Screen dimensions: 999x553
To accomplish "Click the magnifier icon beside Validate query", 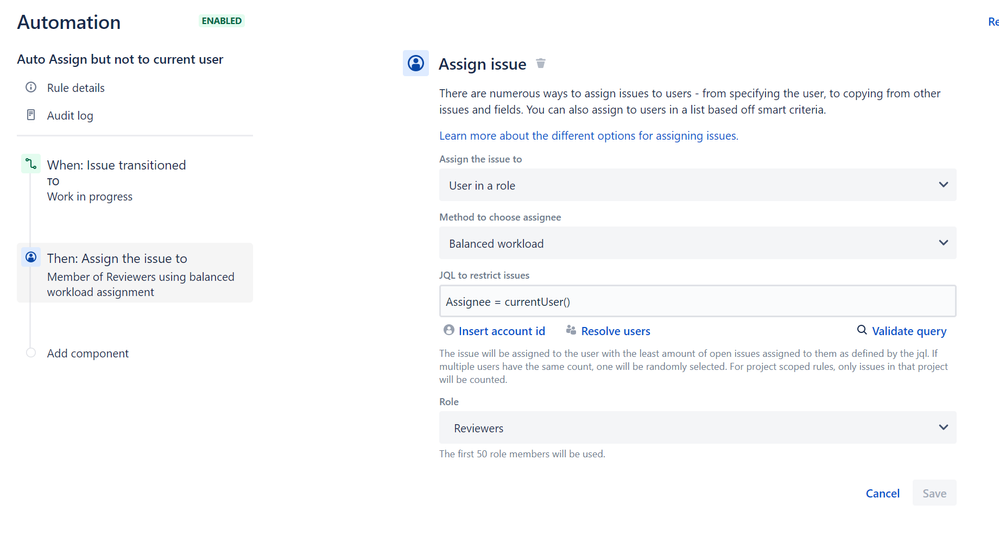I will [861, 330].
